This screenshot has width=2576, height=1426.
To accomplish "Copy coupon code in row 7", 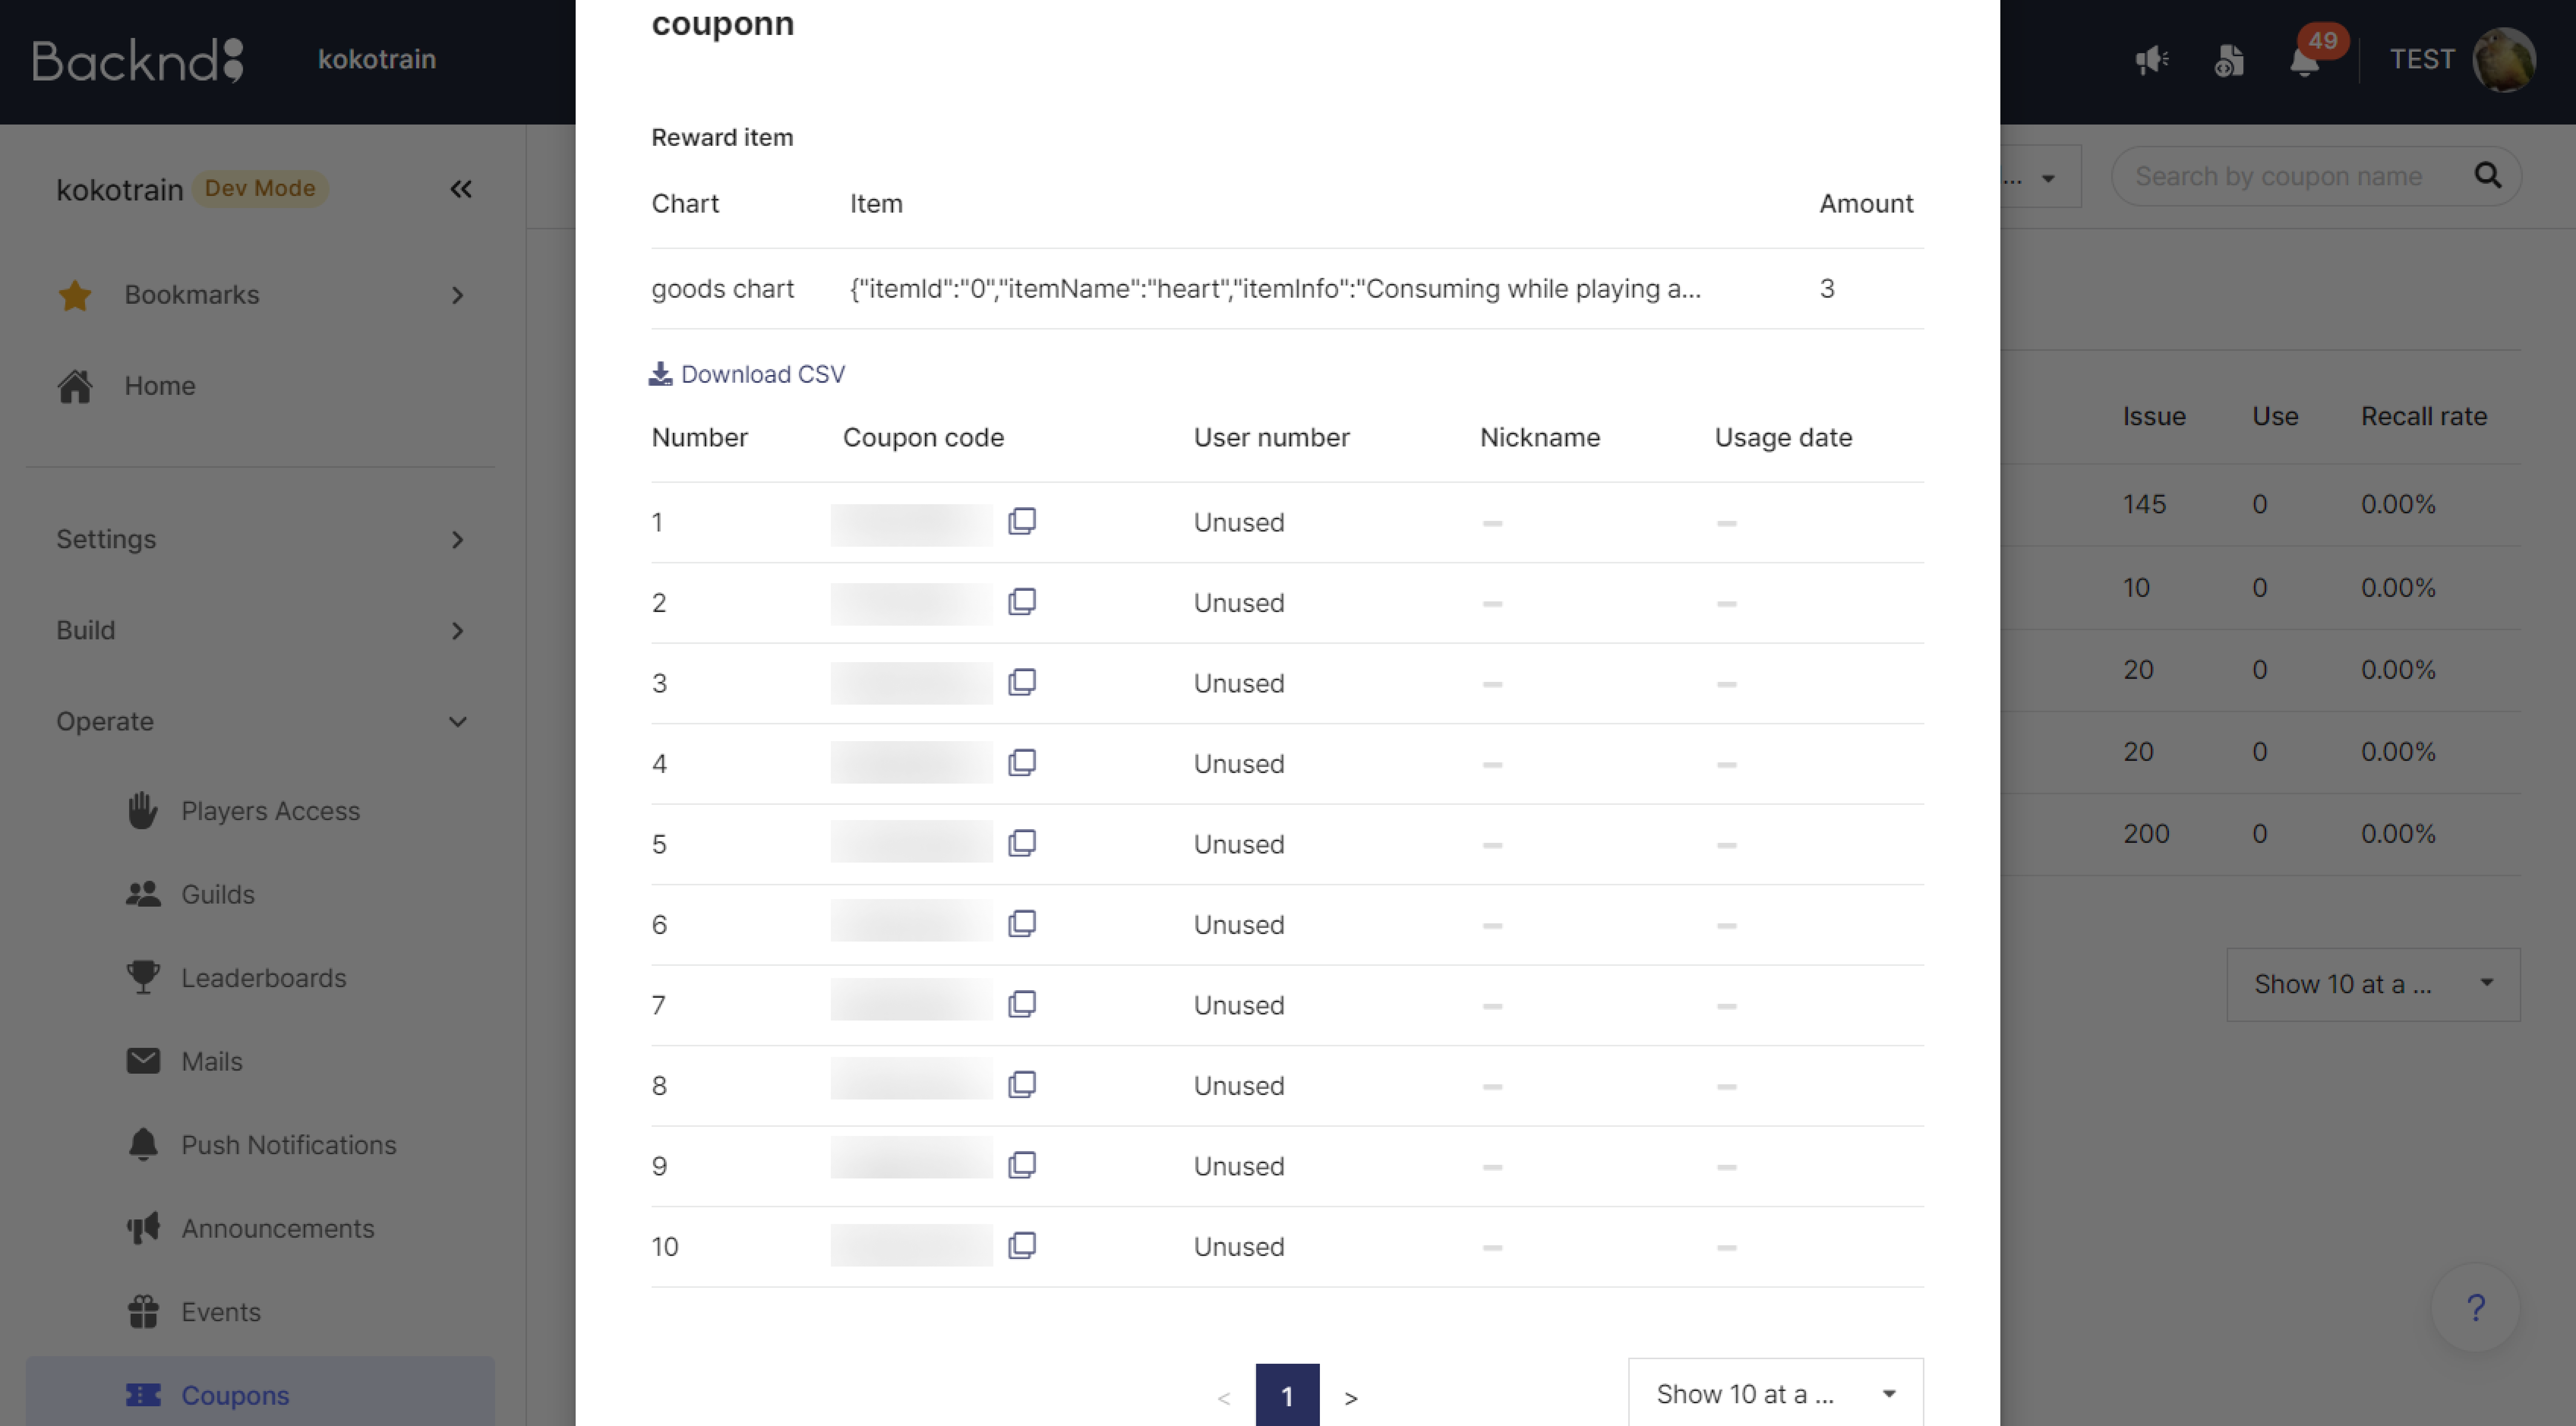I will pos(1021,1004).
